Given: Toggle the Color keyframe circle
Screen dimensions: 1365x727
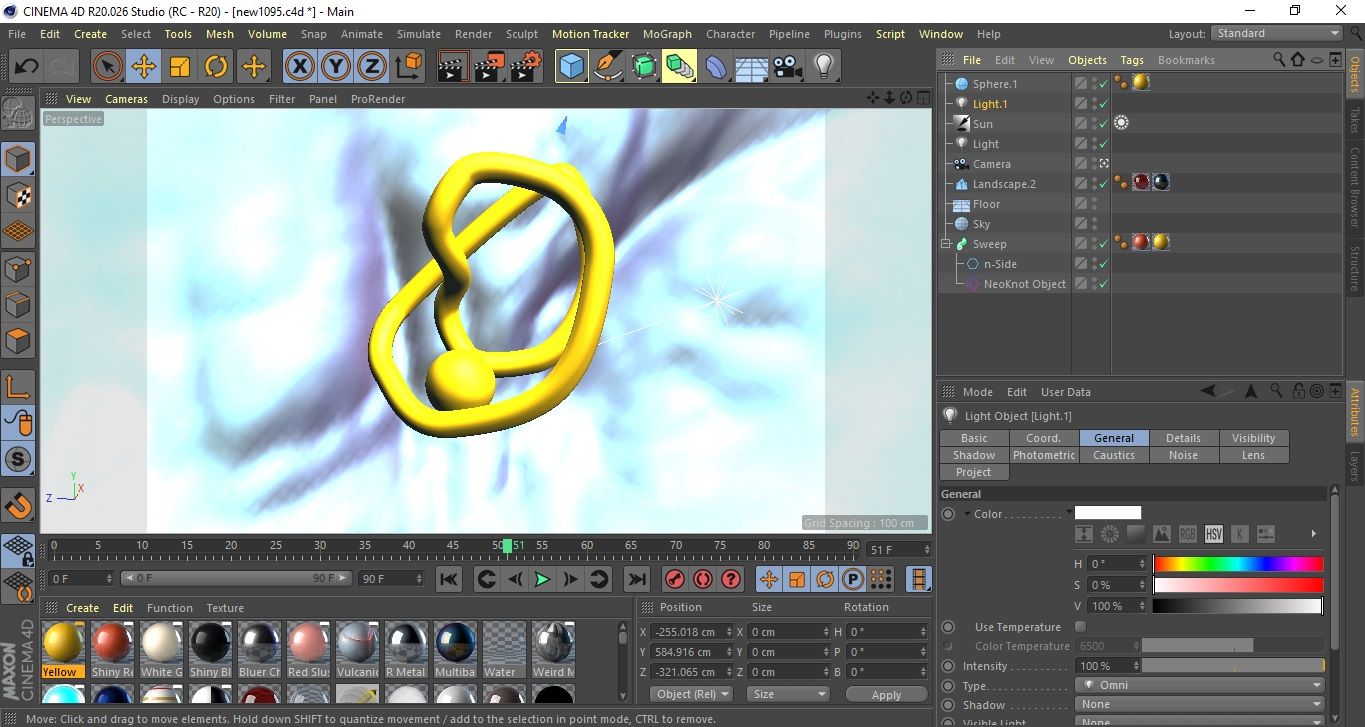Looking at the screenshot, I should [x=948, y=514].
